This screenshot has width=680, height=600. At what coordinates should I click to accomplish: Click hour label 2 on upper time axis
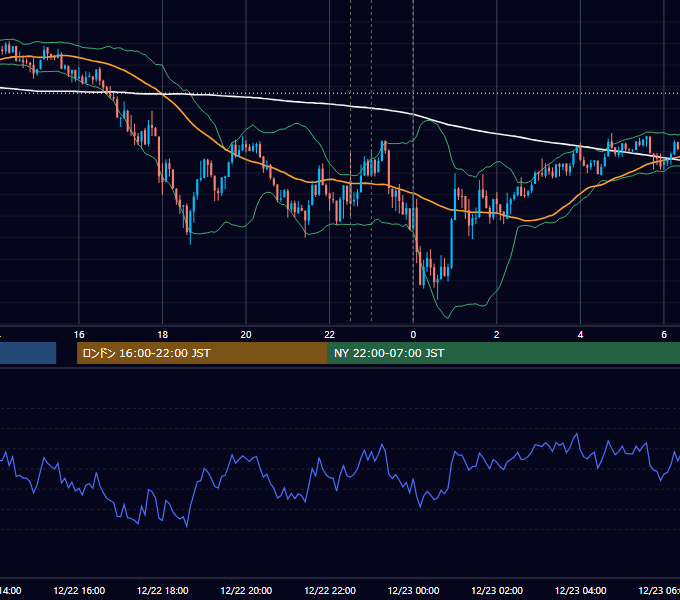(497, 335)
